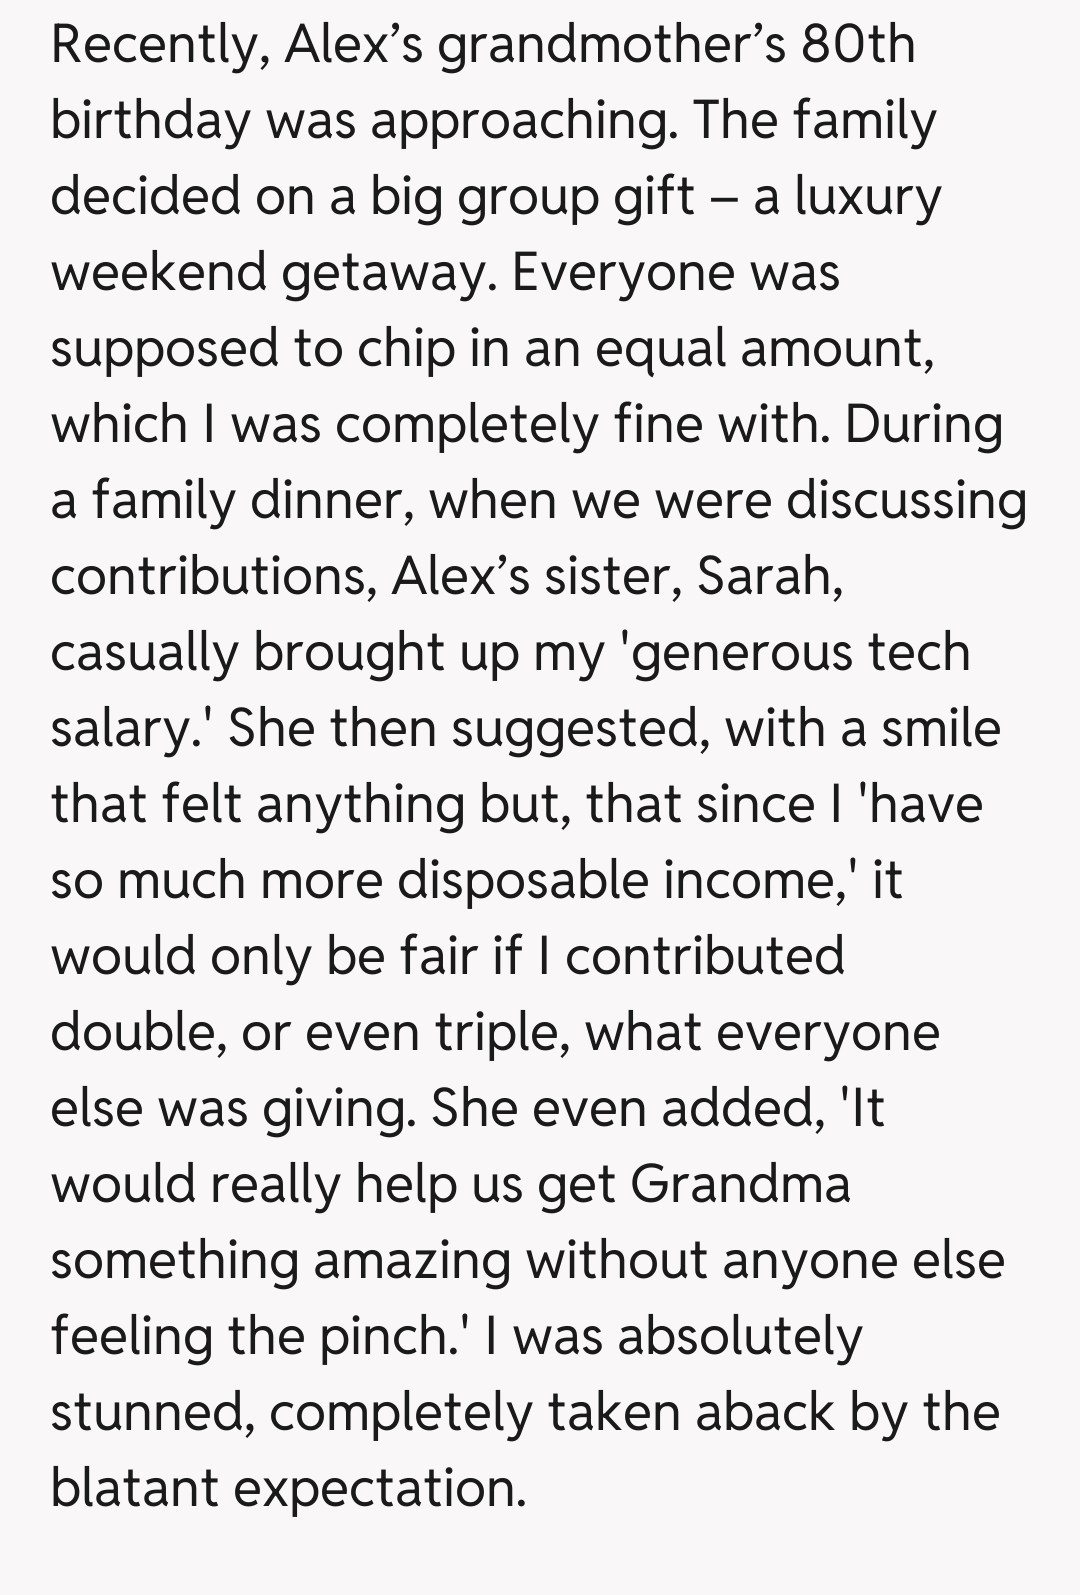1080x1595 pixels.
Task: Click the word 'disposable'
Action: (x=522, y=881)
